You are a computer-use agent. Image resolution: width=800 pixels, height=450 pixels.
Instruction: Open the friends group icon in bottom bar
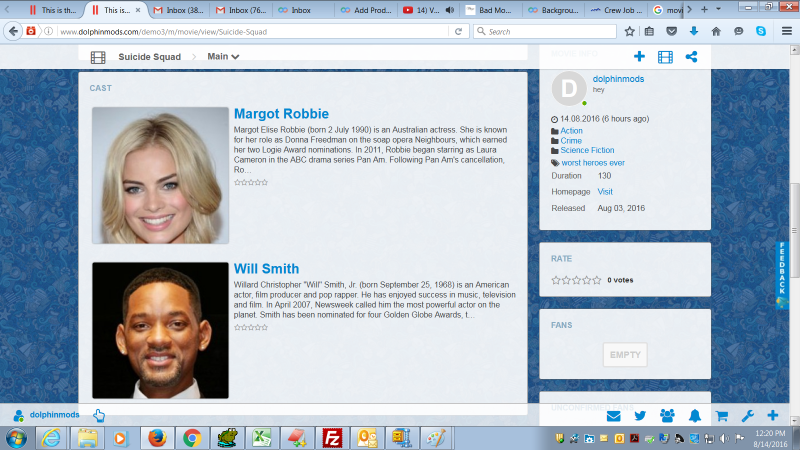point(667,416)
